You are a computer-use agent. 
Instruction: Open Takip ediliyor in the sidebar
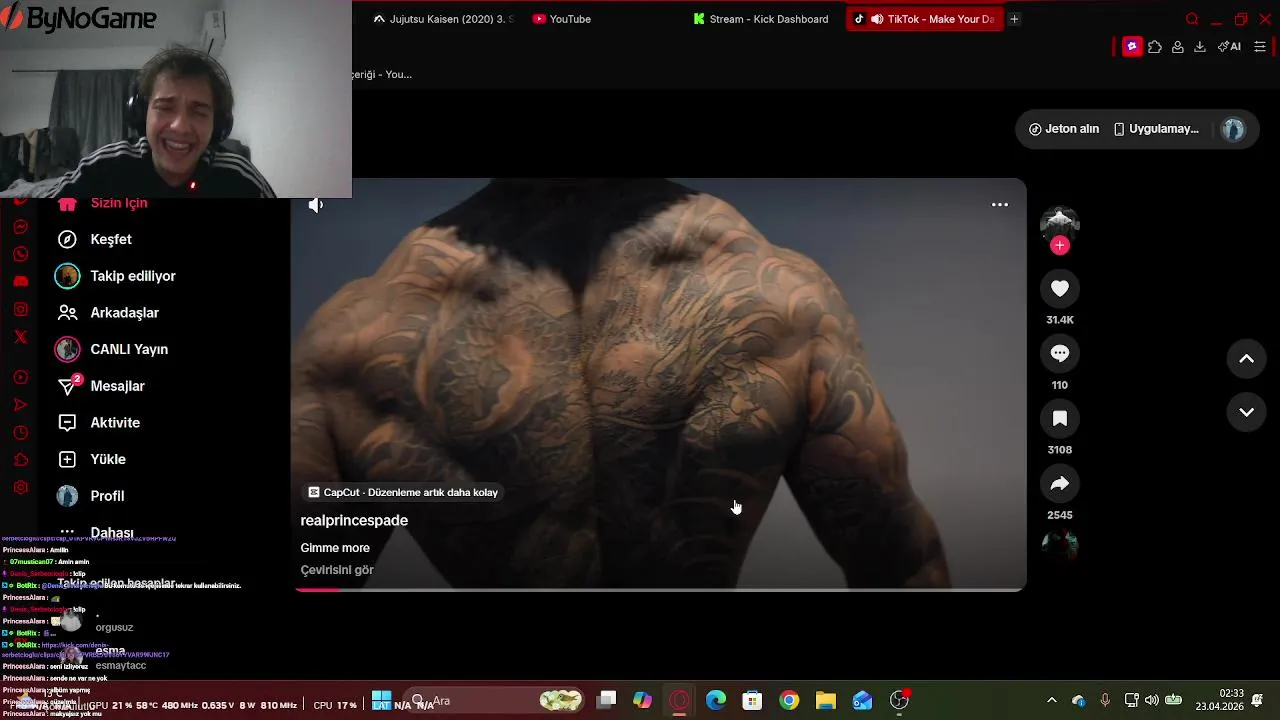133,276
